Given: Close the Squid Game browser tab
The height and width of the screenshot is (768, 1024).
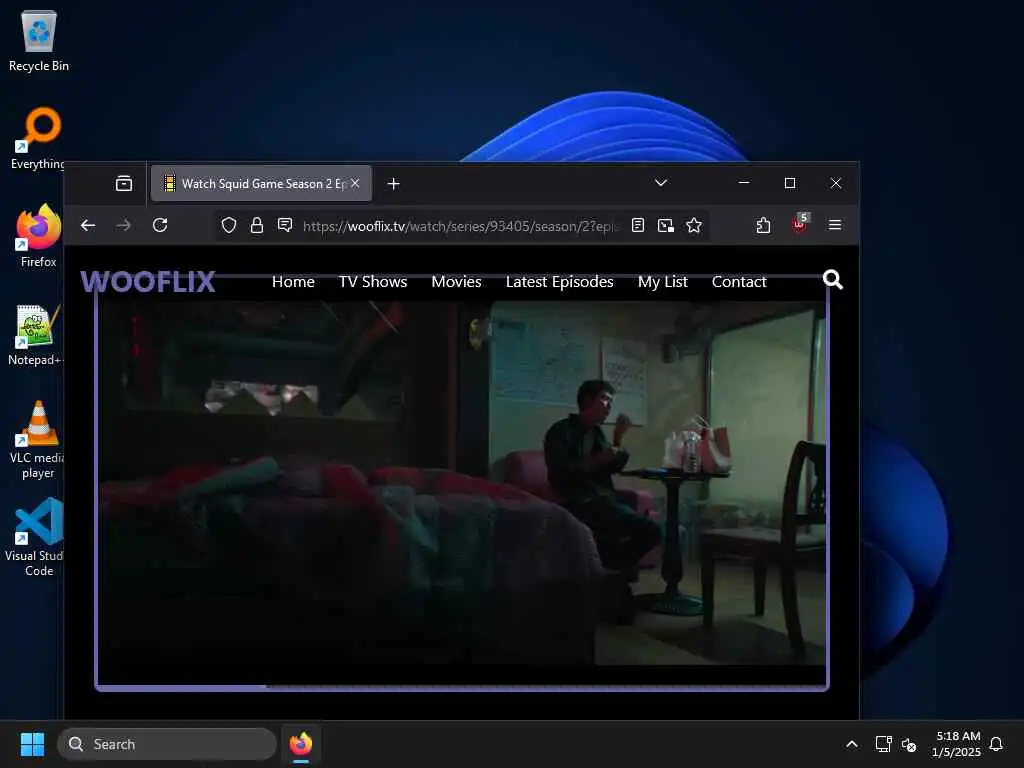Looking at the screenshot, I should pos(355,184).
